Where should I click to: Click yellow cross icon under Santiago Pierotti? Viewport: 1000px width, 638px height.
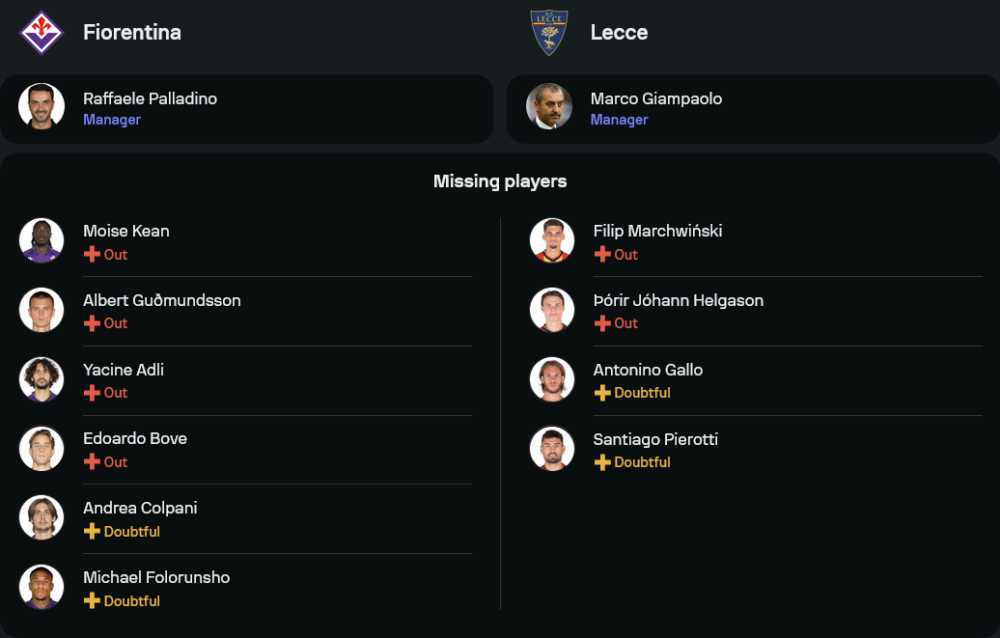click(x=602, y=463)
